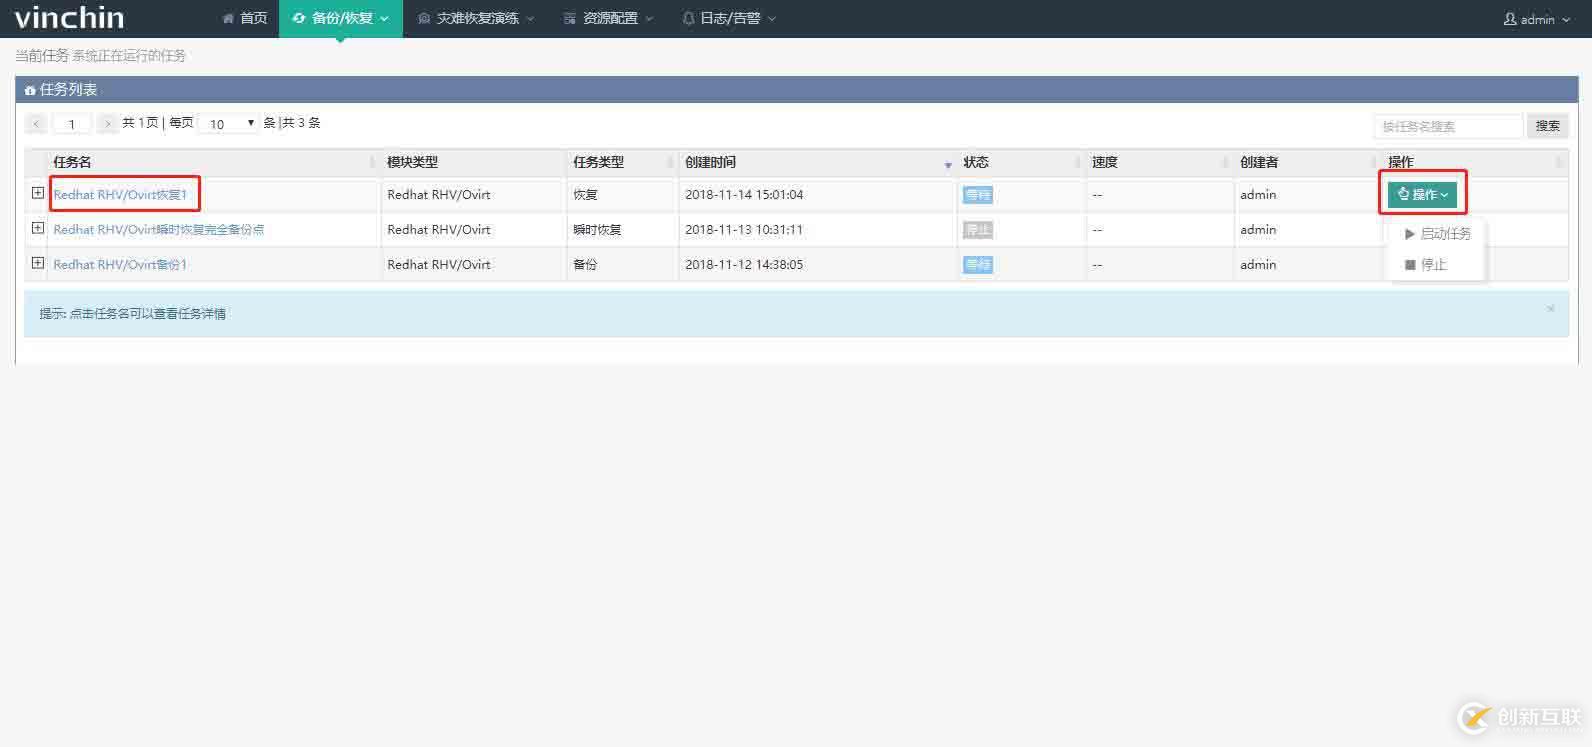Open the 备份/恢复 menu
The image size is (1592, 747).
(340, 18)
